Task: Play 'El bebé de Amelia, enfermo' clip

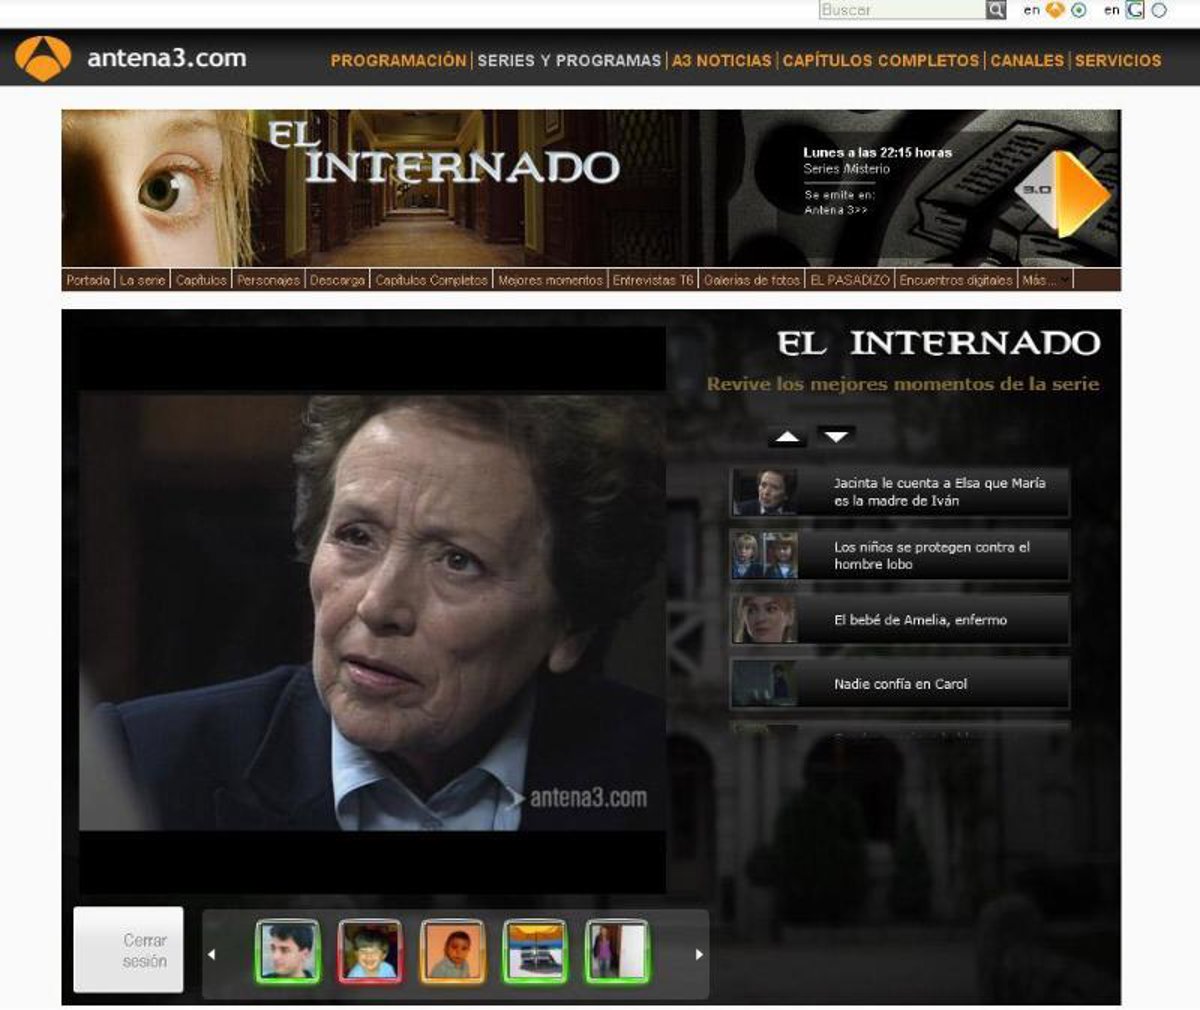Action: click(900, 620)
